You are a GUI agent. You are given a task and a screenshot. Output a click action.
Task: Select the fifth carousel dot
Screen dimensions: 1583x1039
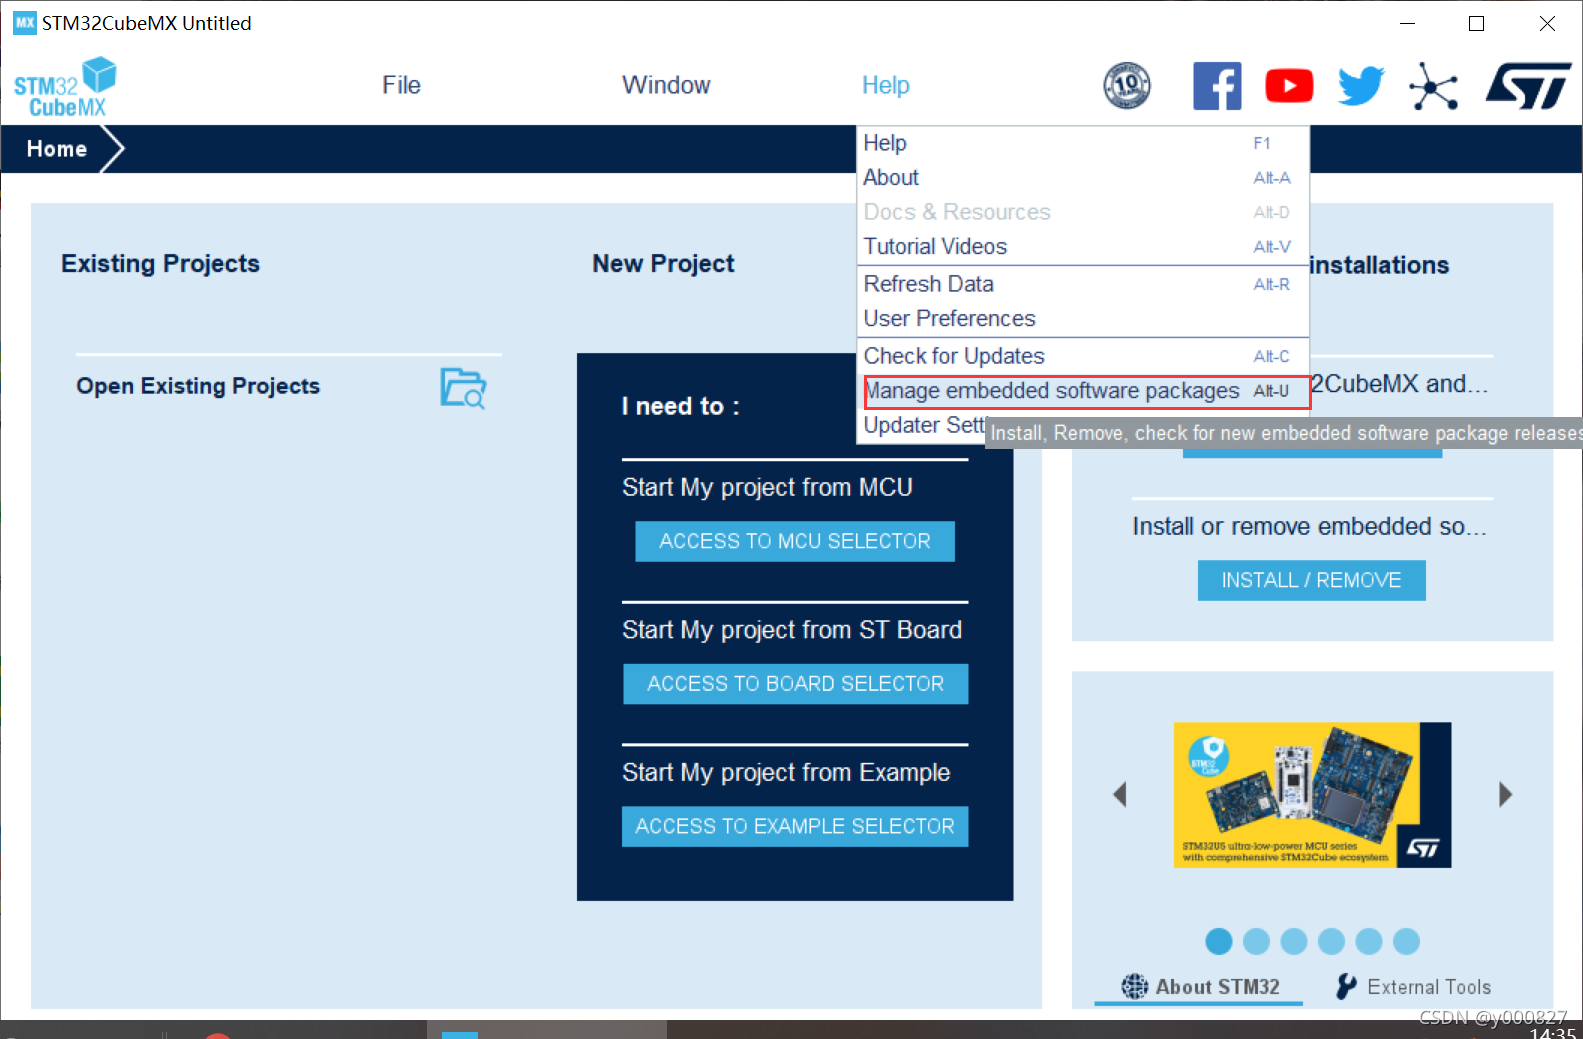1369,941
